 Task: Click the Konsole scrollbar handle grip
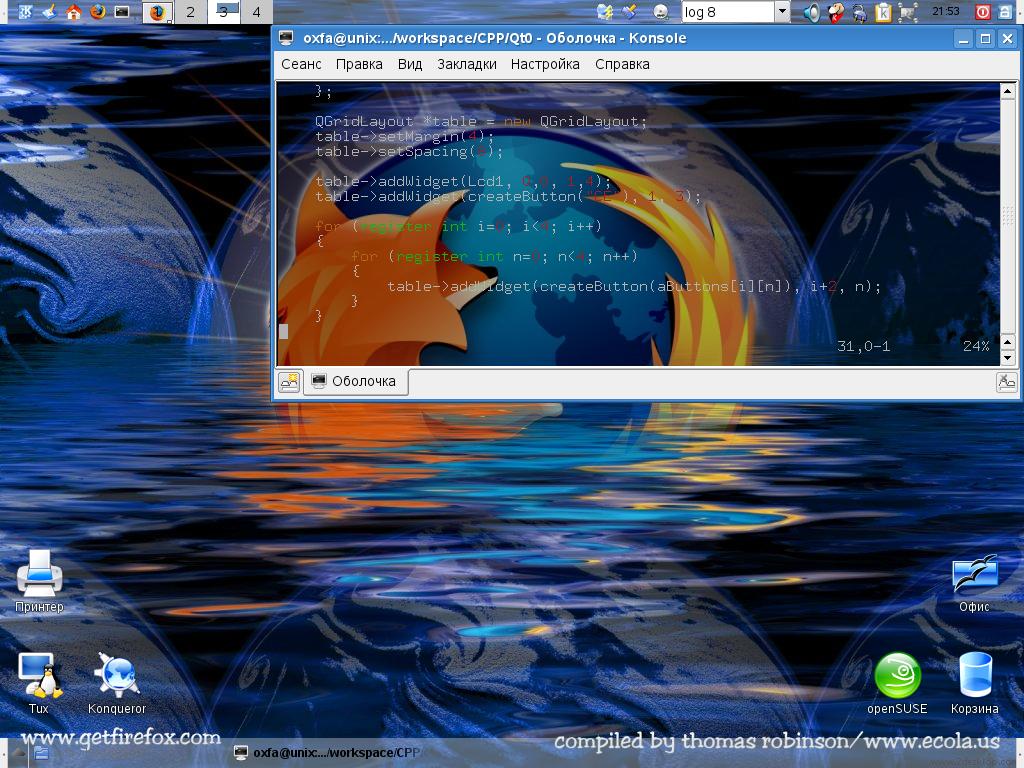pos(1008,216)
